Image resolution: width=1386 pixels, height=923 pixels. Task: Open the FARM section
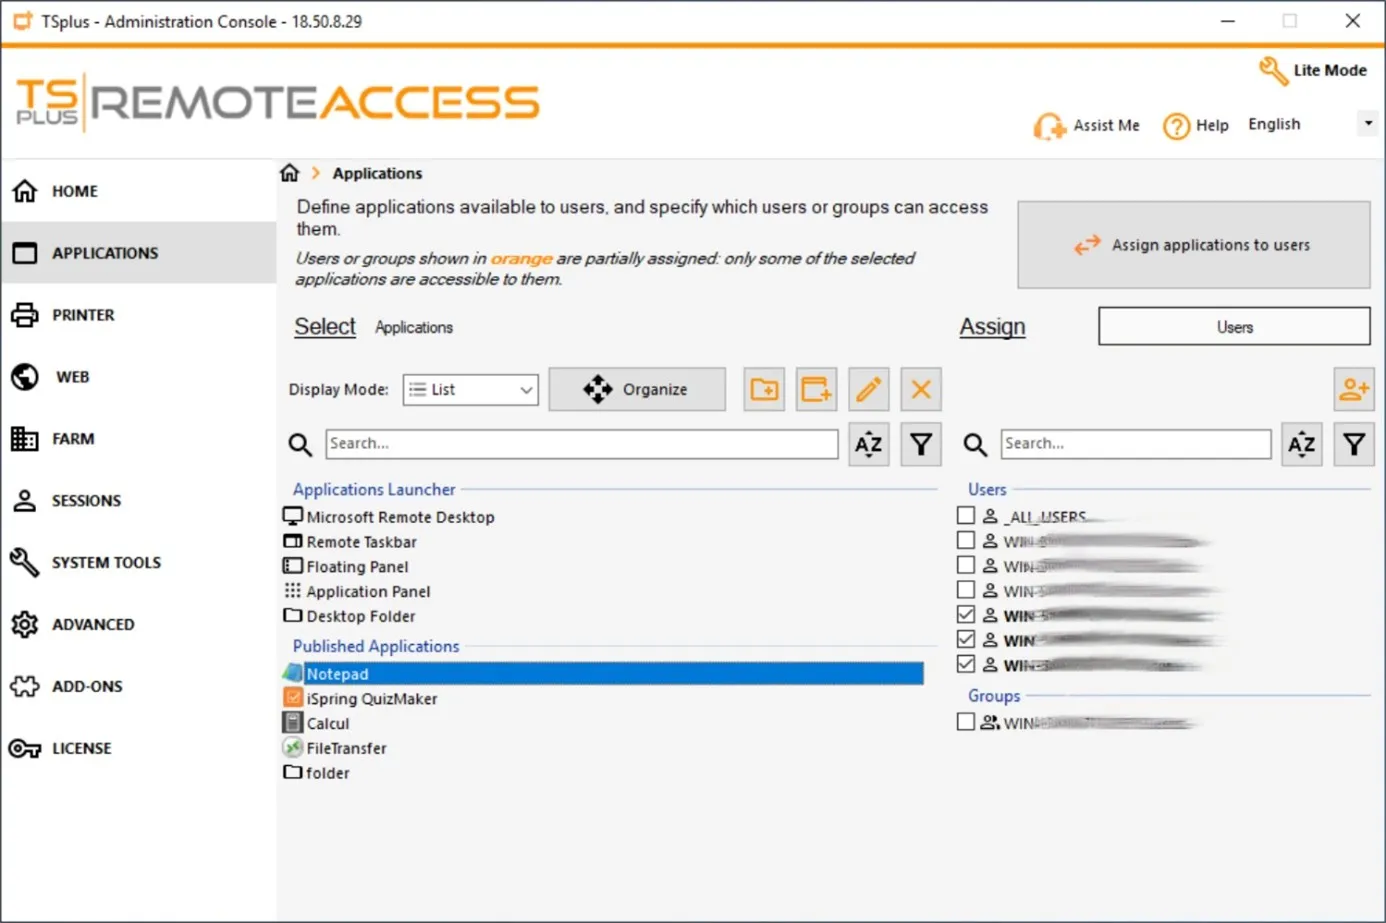coord(139,439)
